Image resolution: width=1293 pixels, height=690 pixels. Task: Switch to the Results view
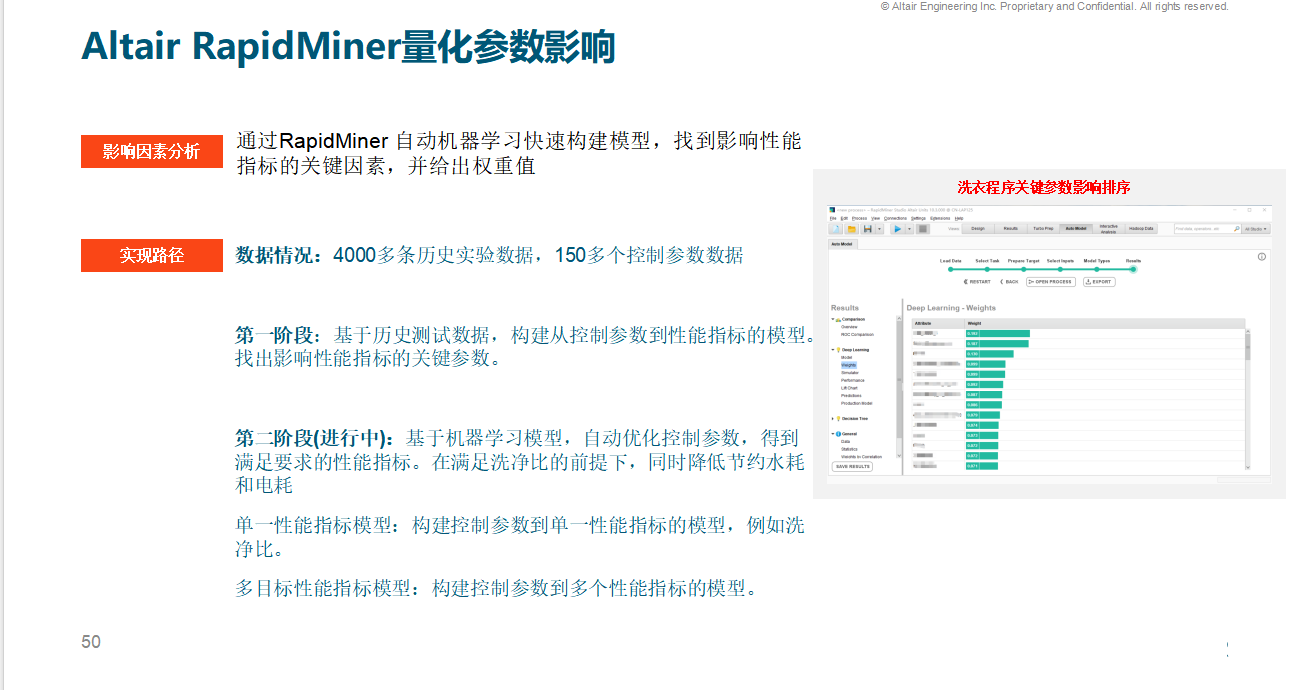coord(1011,229)
